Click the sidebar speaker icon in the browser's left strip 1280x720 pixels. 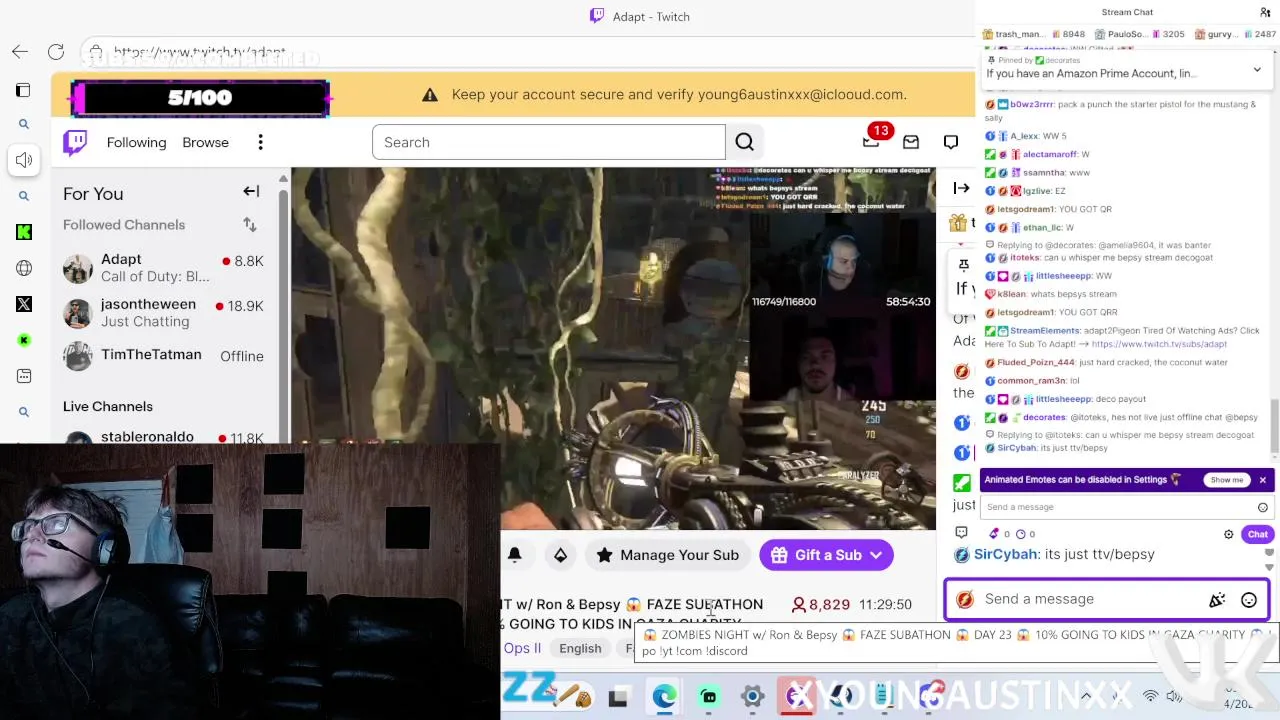(24, 160)
